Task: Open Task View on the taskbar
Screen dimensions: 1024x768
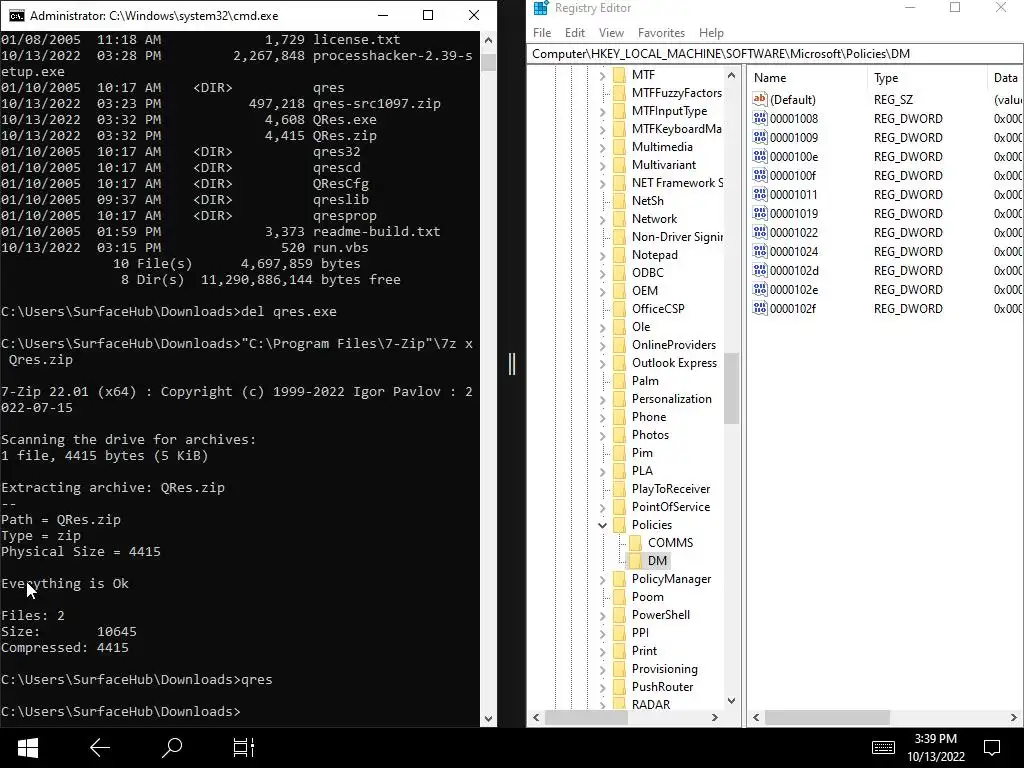Action: click(x=244, y=748)
